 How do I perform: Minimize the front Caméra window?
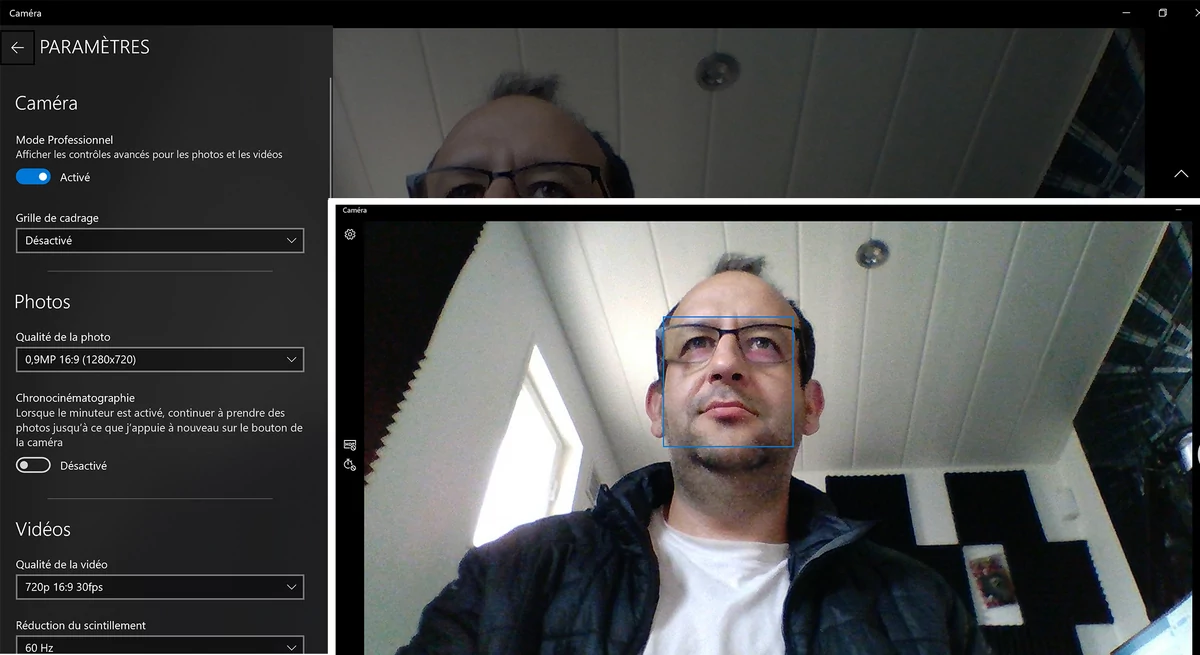tap(1180, 210)
